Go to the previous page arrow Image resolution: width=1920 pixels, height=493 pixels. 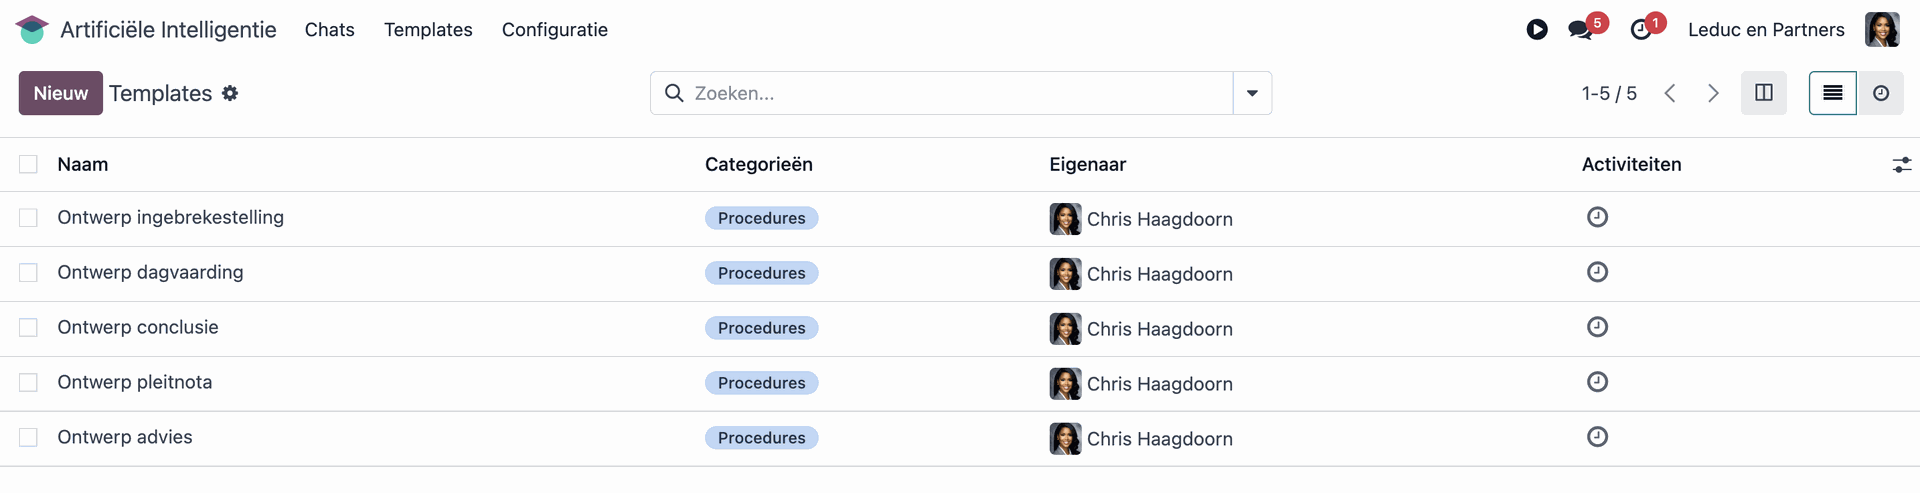[1670, 93]
